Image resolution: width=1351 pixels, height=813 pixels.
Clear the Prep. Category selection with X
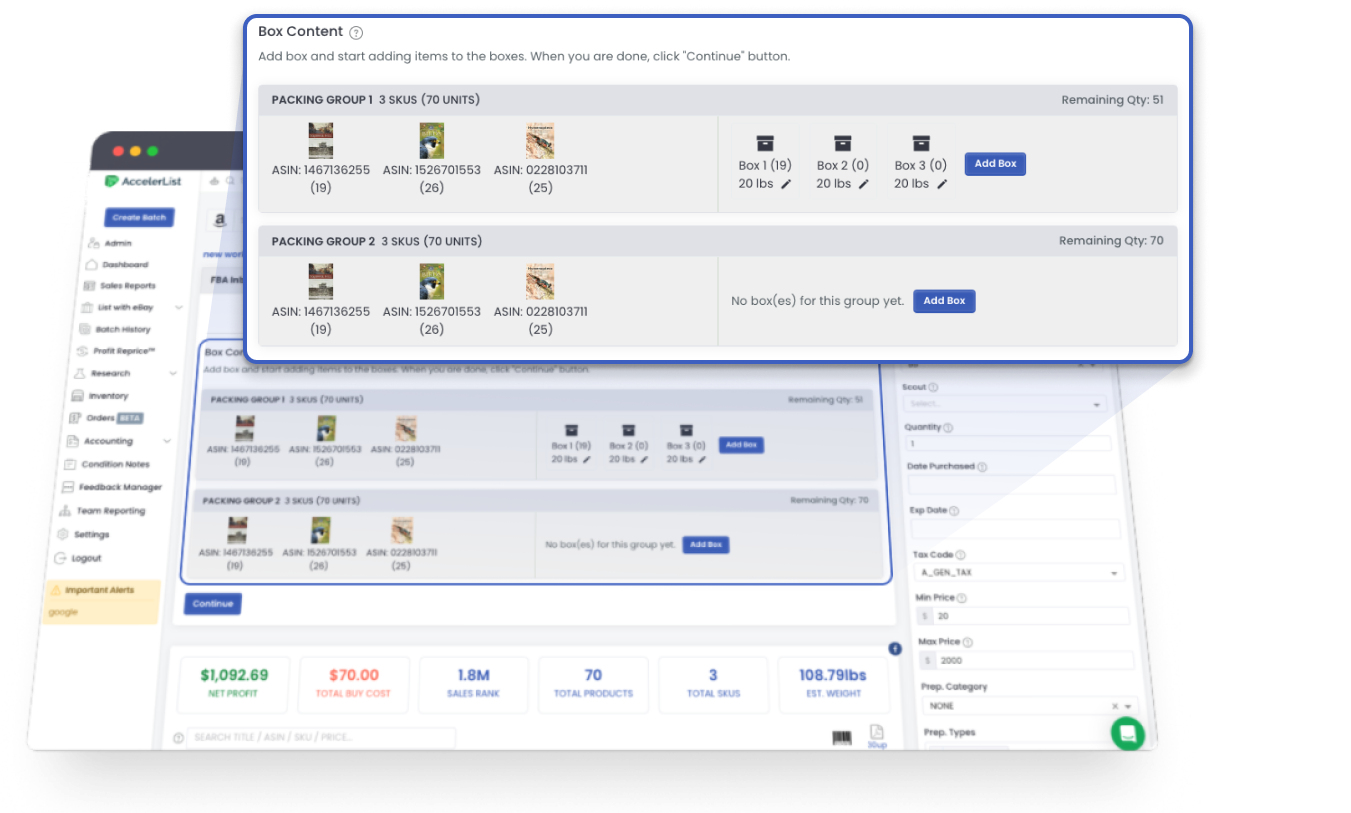pos(1114,706)
